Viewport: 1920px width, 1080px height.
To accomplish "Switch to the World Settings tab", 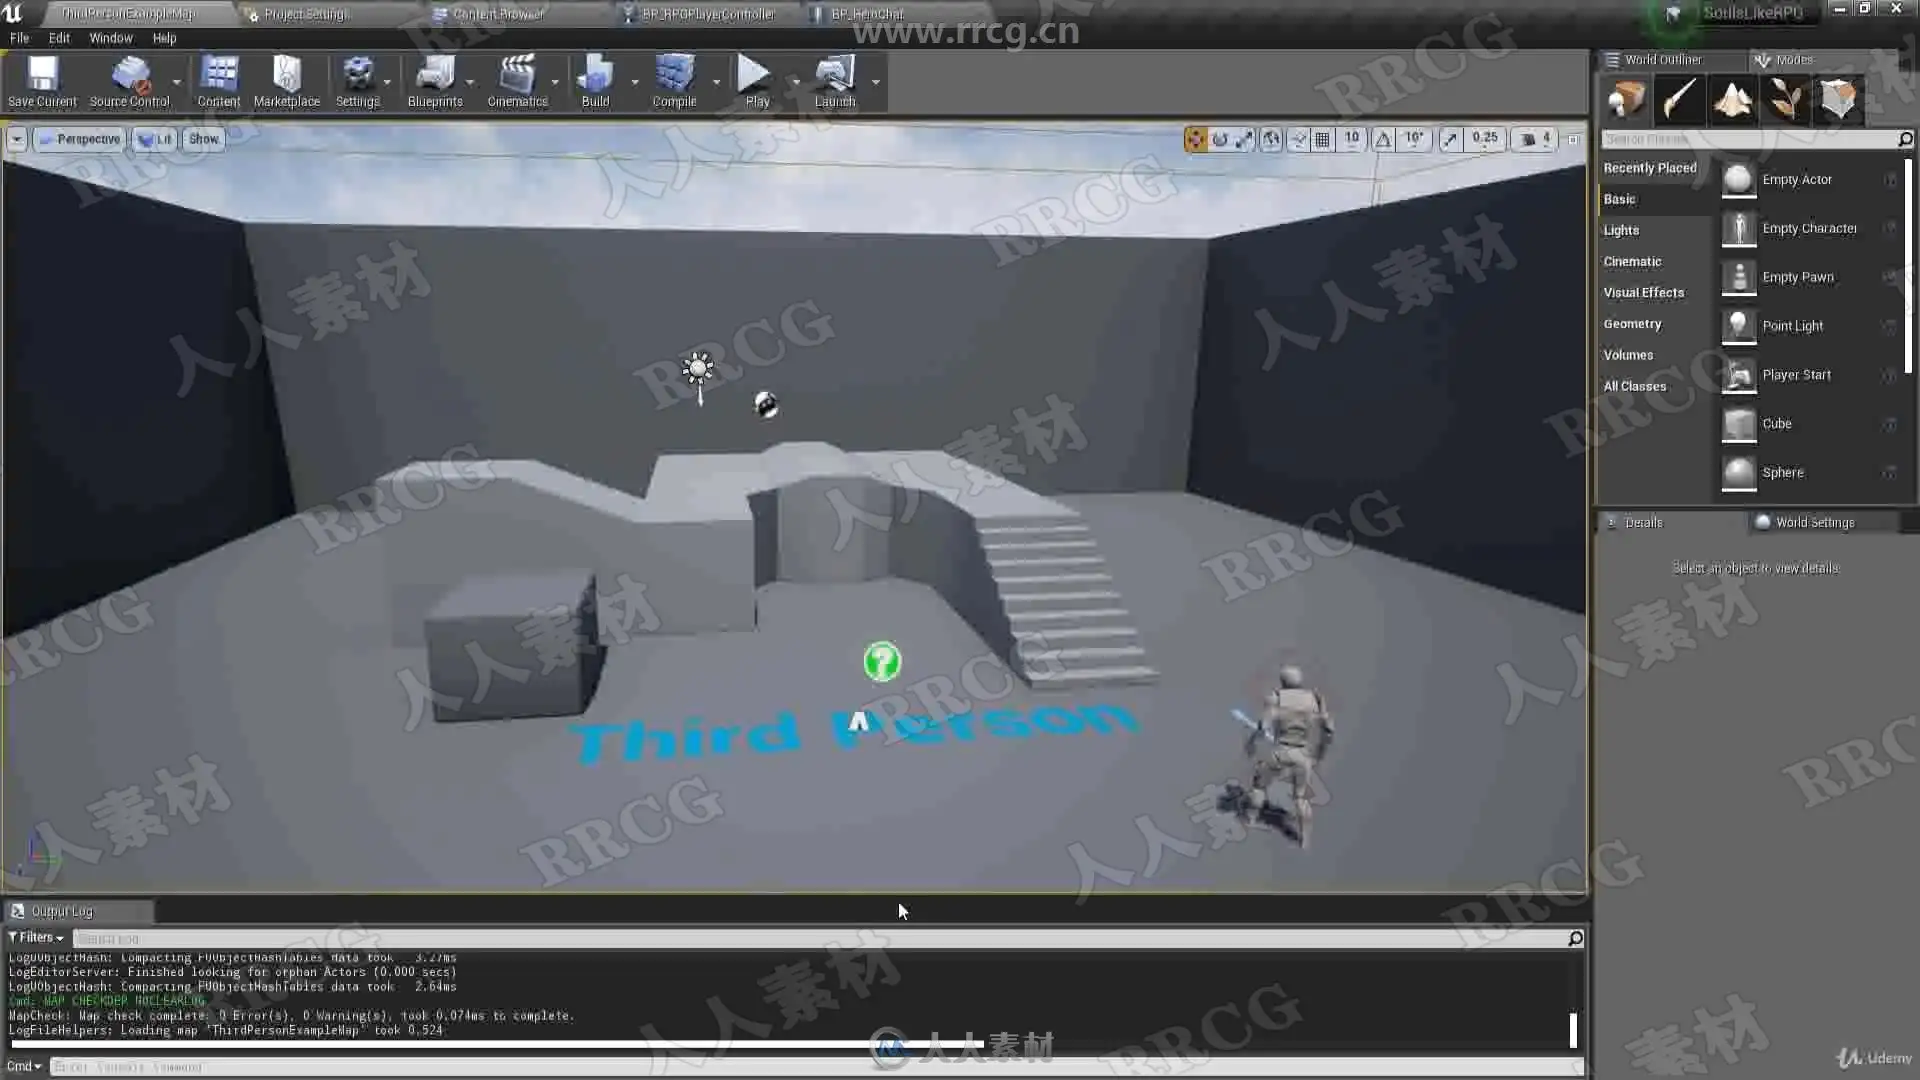I will [x=1813, y=522].
